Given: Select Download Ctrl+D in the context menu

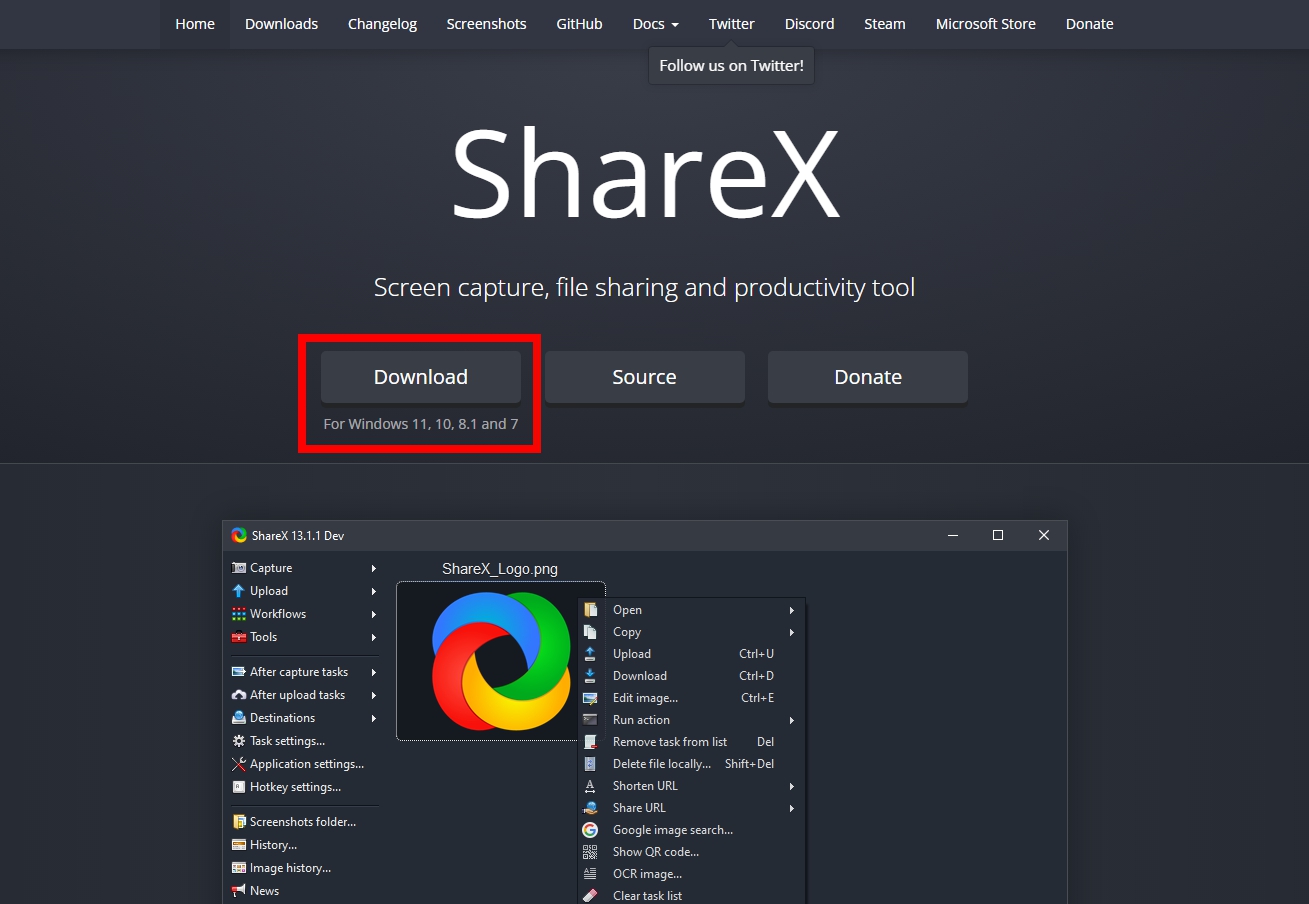Looking at the screenshot, I should click(692, 676).
